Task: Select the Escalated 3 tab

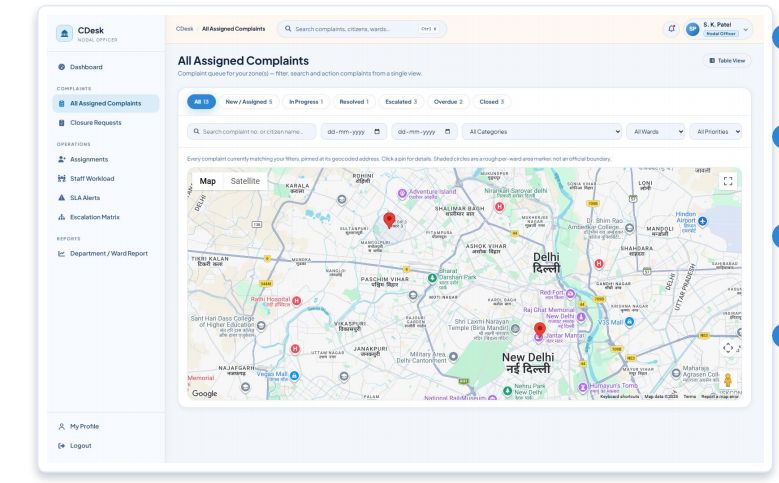Action: [401, 102]
